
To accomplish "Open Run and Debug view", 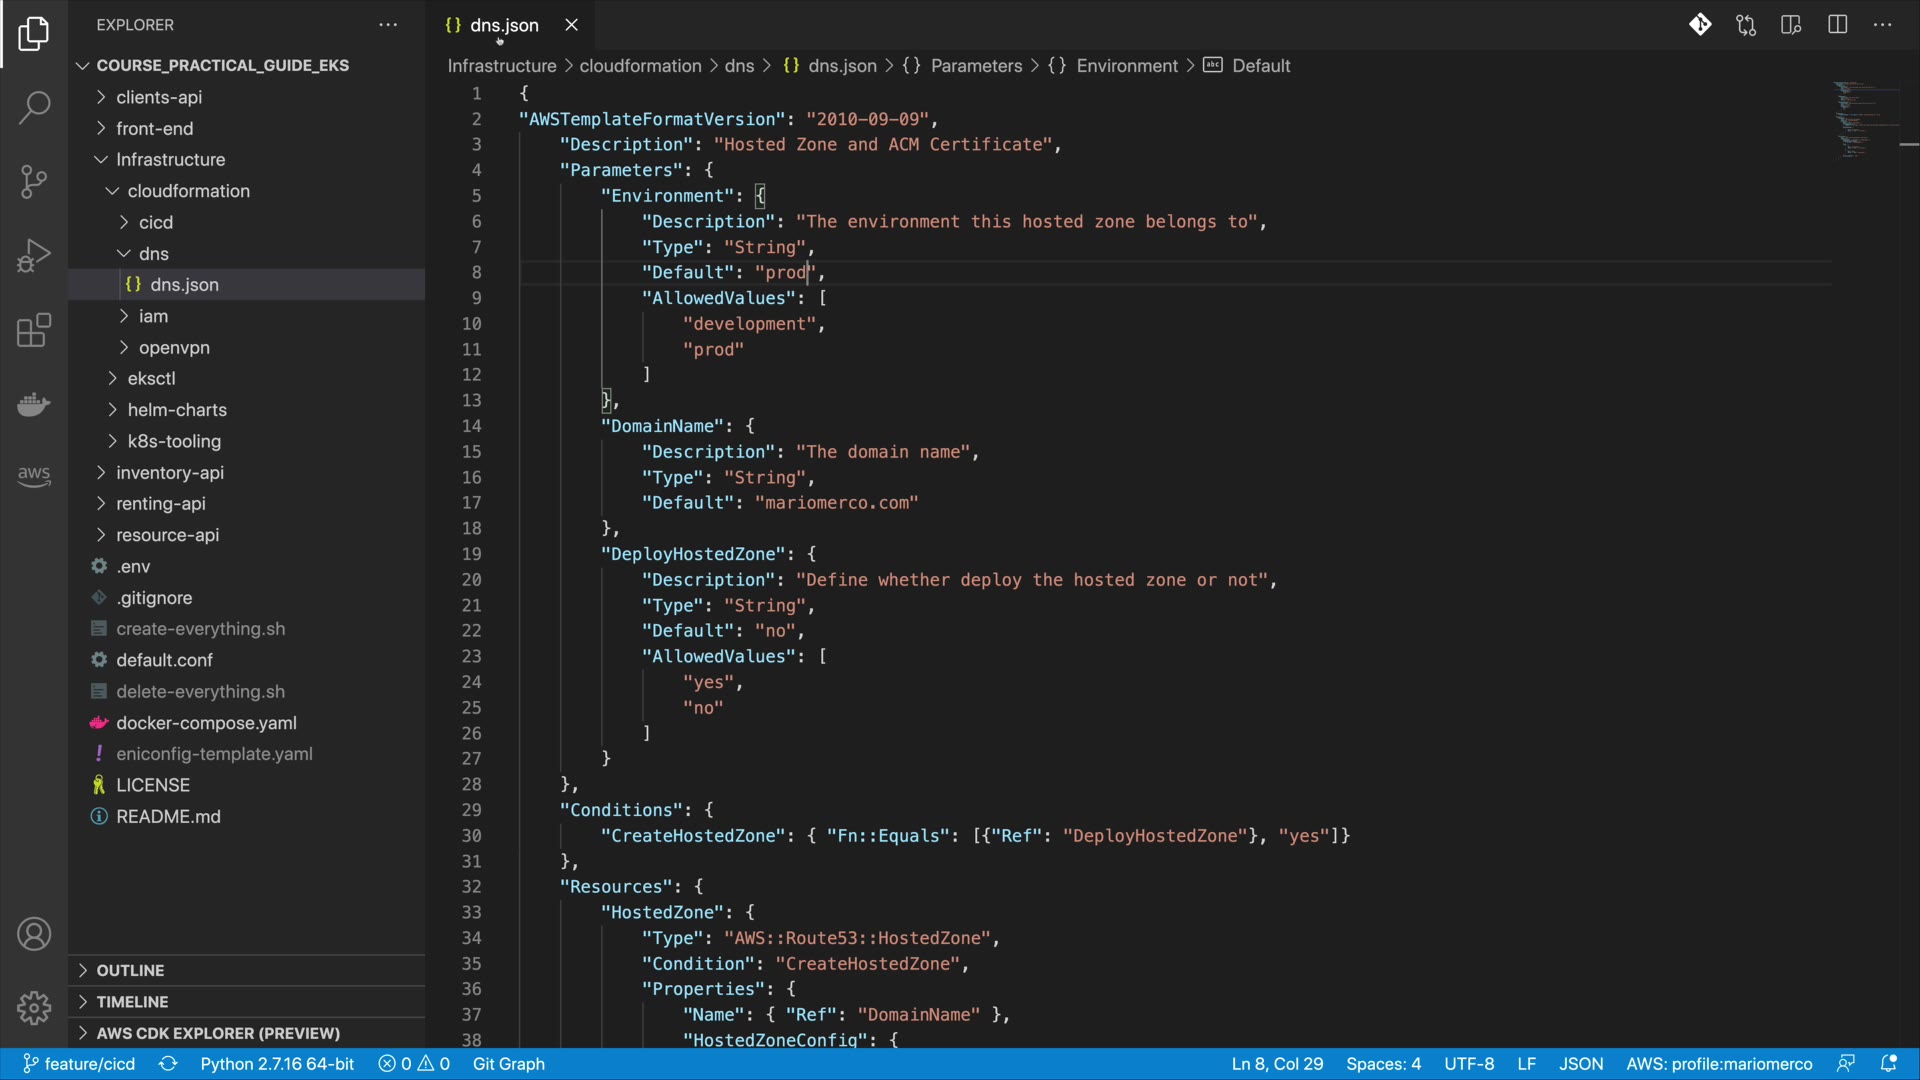I will click(x=34, y=255).
